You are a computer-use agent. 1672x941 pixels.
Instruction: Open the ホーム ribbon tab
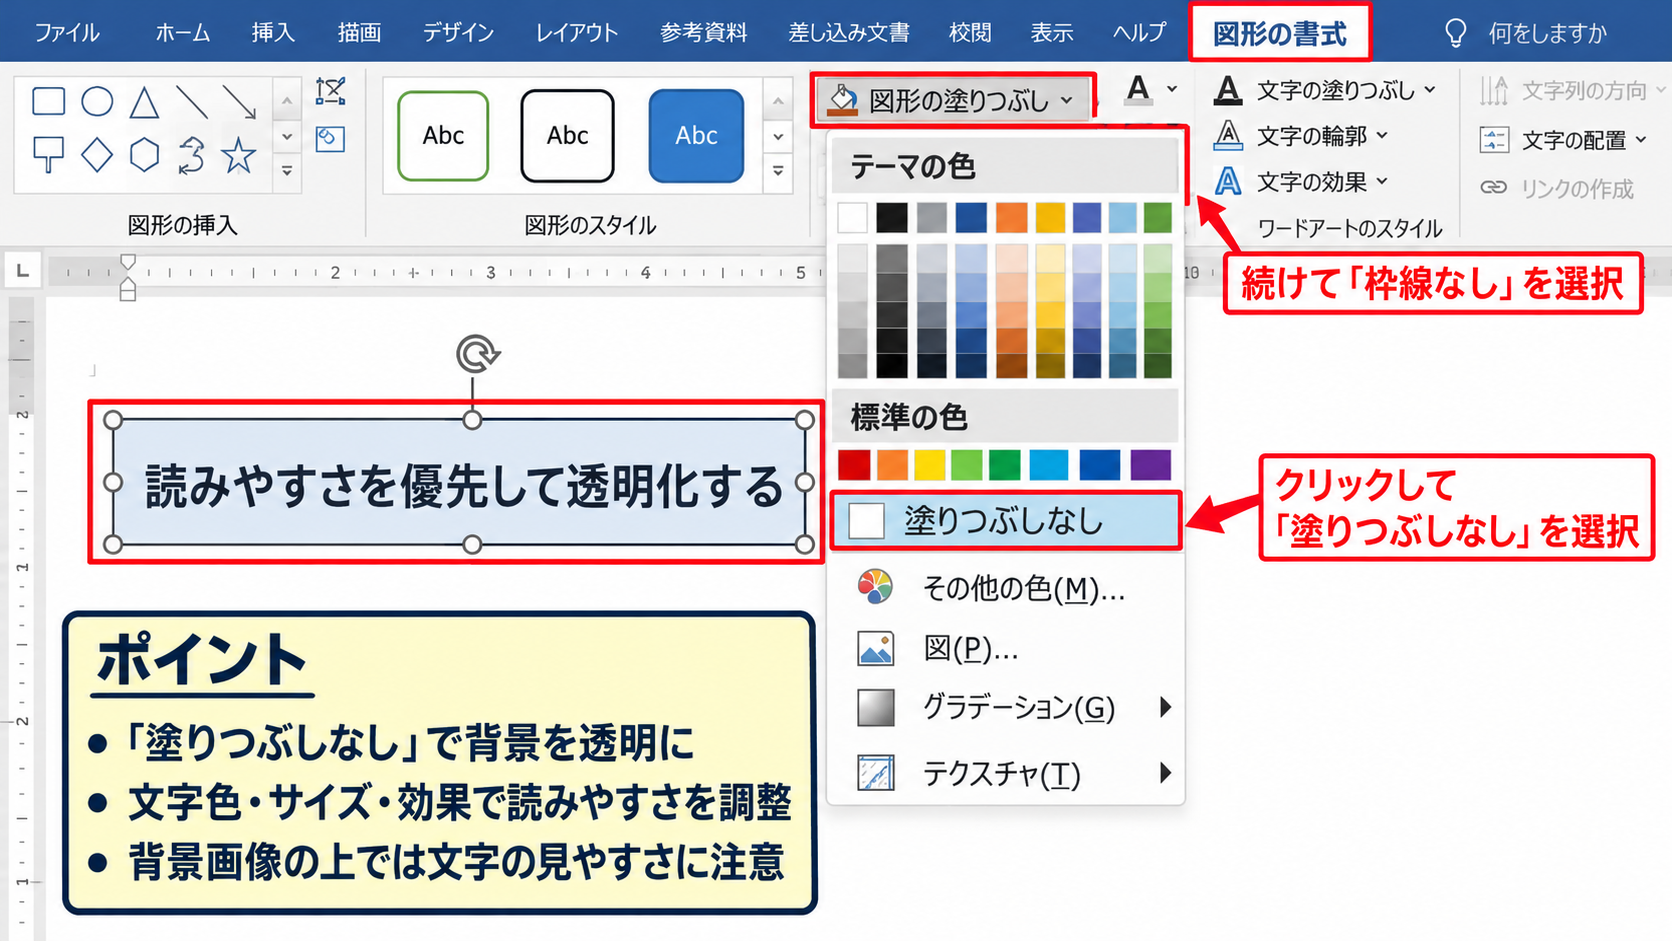click(x=182, y=33)
